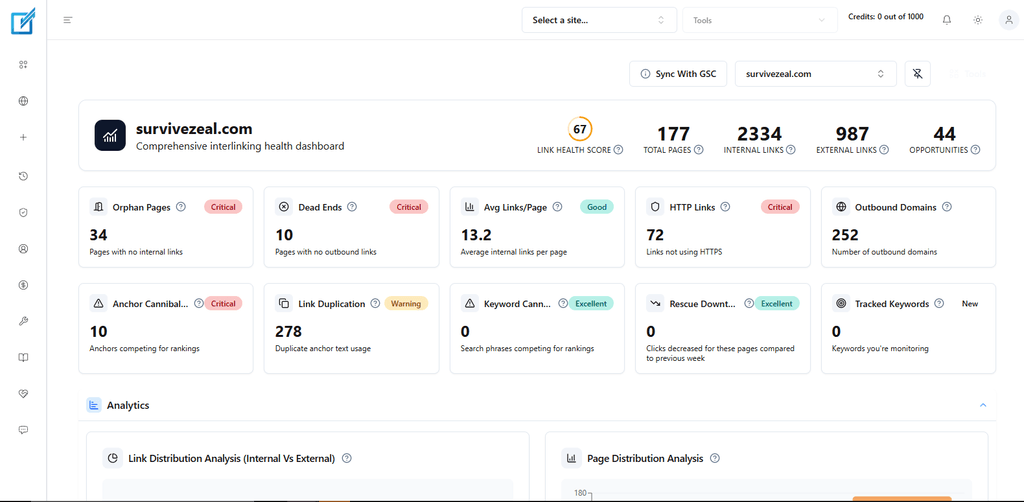Image resolution: width=1024 pixels, height=502 pixels.
Task: Click the wrench tools icon in sidebar
Action: (24, 321)
